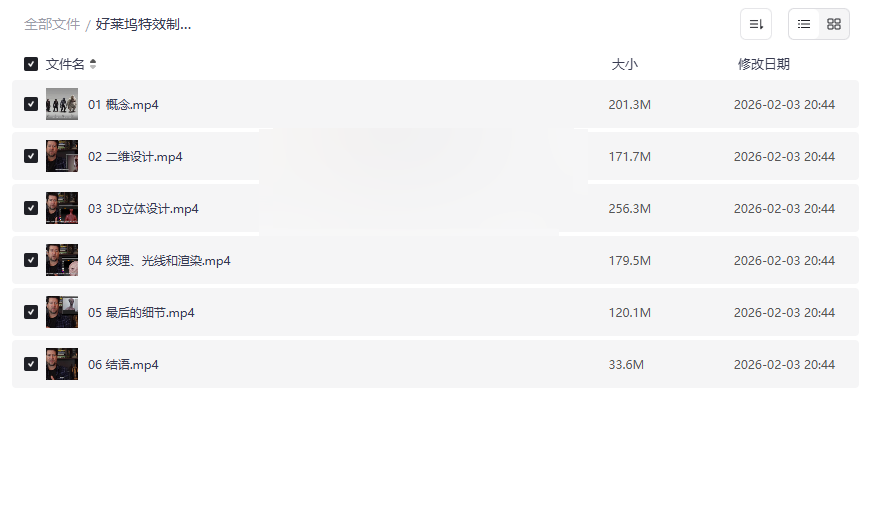Click the 修改日期 column header

[x=763, y=64]
